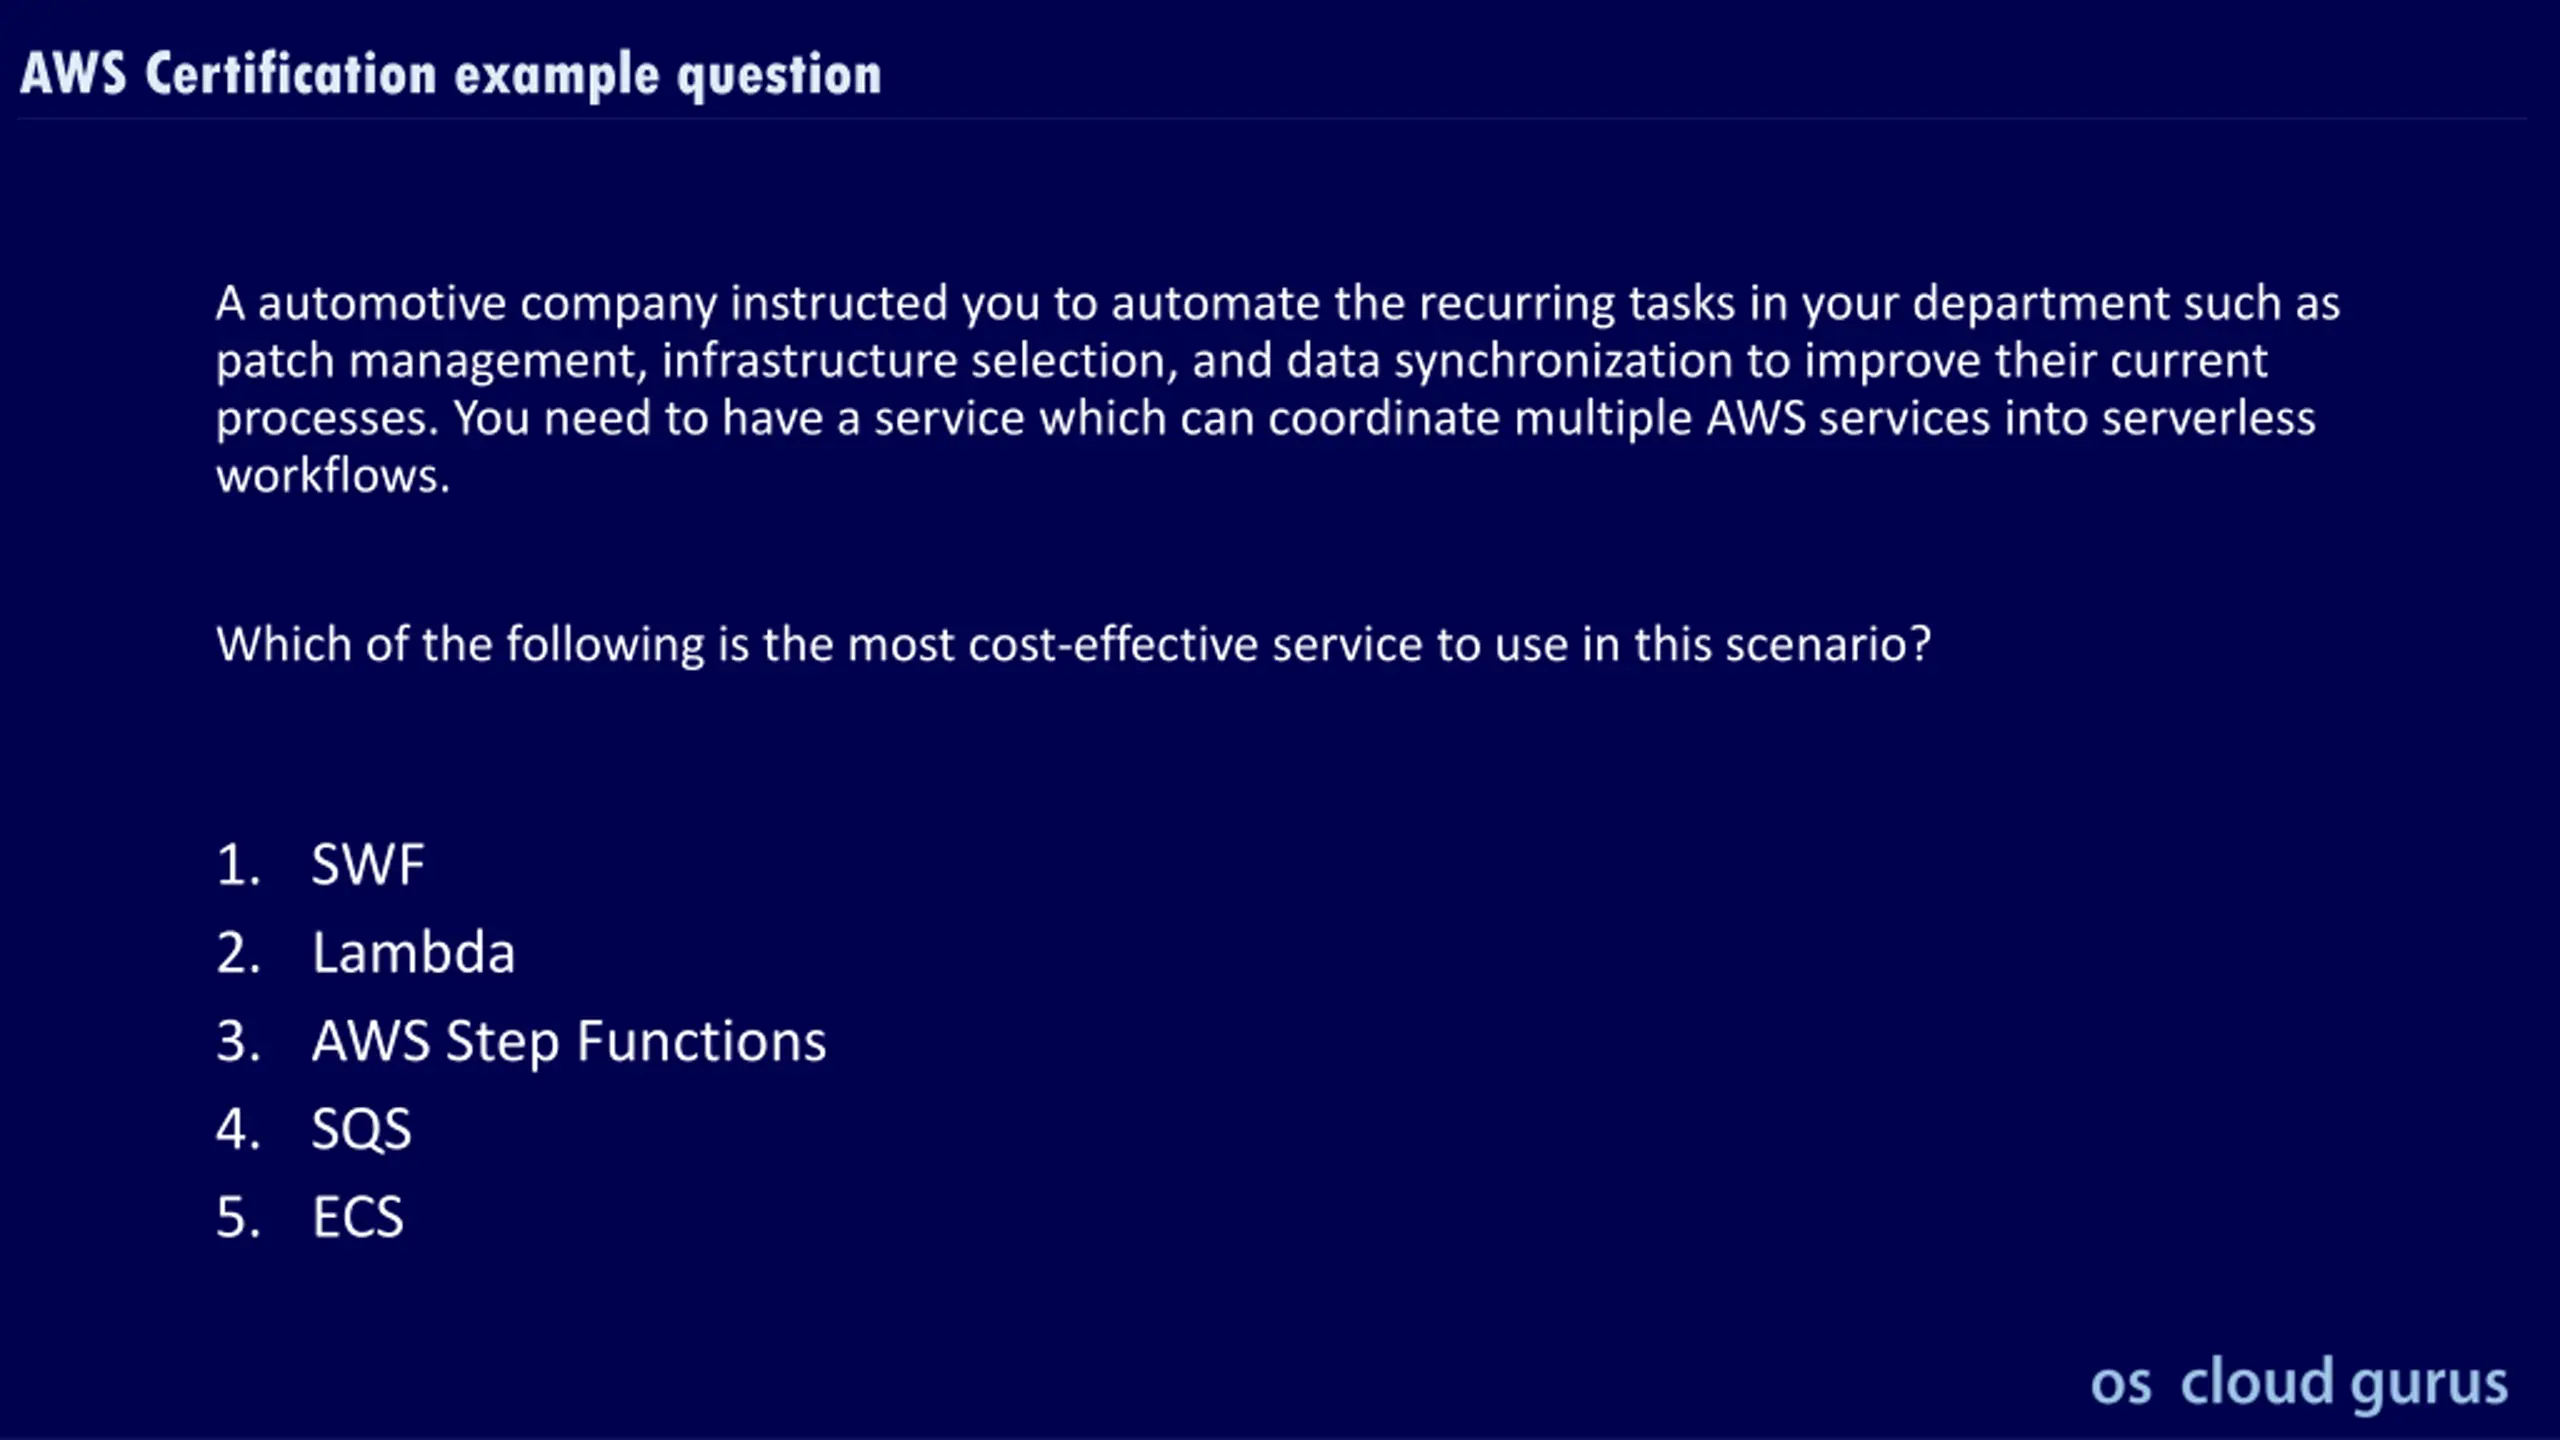Click the words 'automotive company' in first line

pos(488,304)
